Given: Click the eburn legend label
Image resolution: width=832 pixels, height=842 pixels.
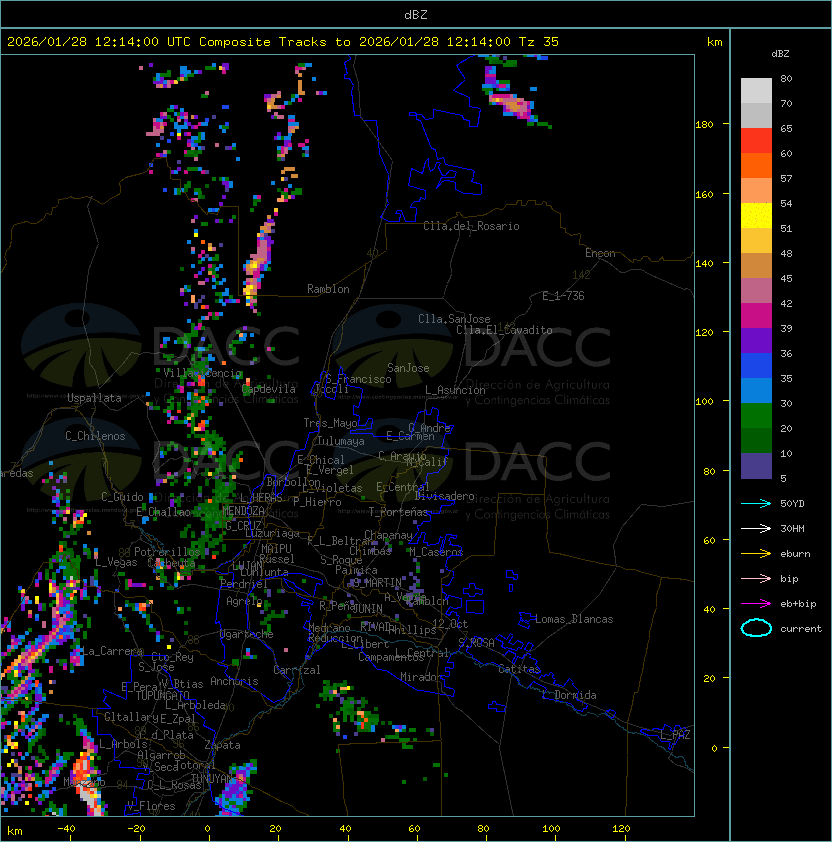Looking at the screenshot, I should click(x=795, y=554).
